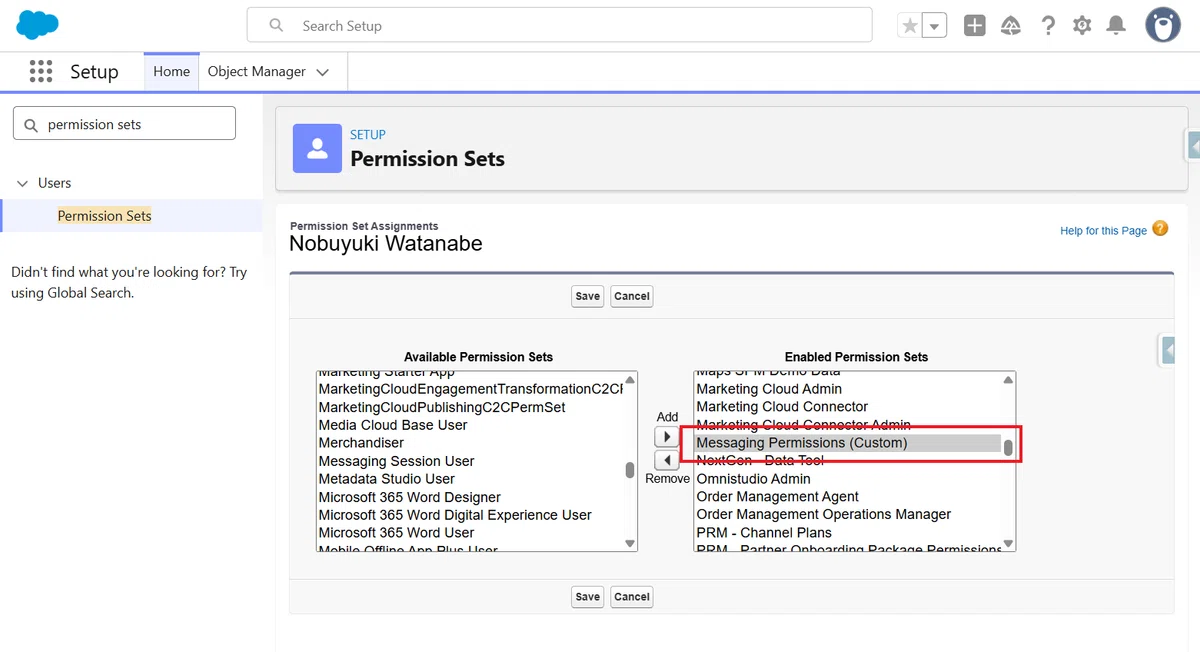1200x652 pixels.
Task: Click the Quick Find box with permission sets
Action: click(124, 124)
